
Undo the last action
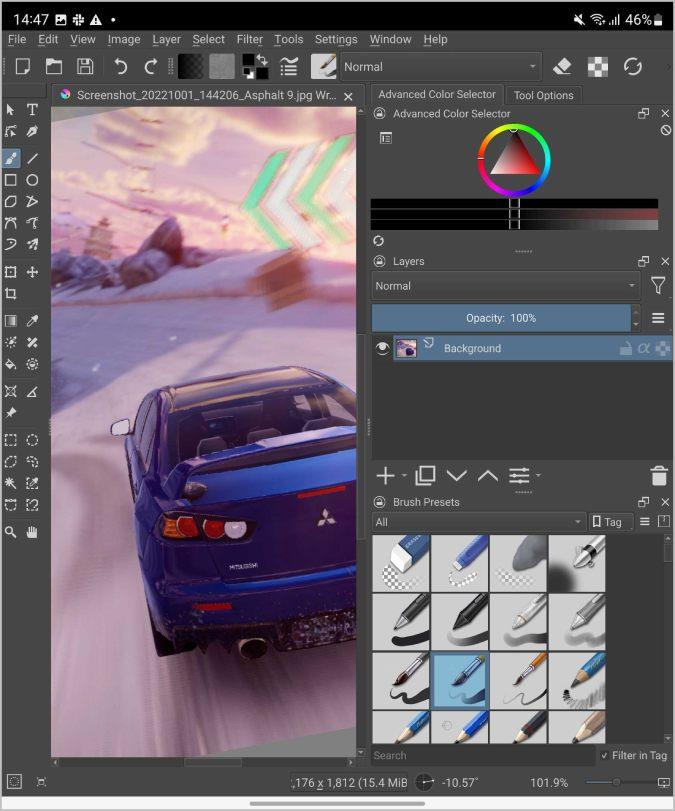(x=121, y=67)
